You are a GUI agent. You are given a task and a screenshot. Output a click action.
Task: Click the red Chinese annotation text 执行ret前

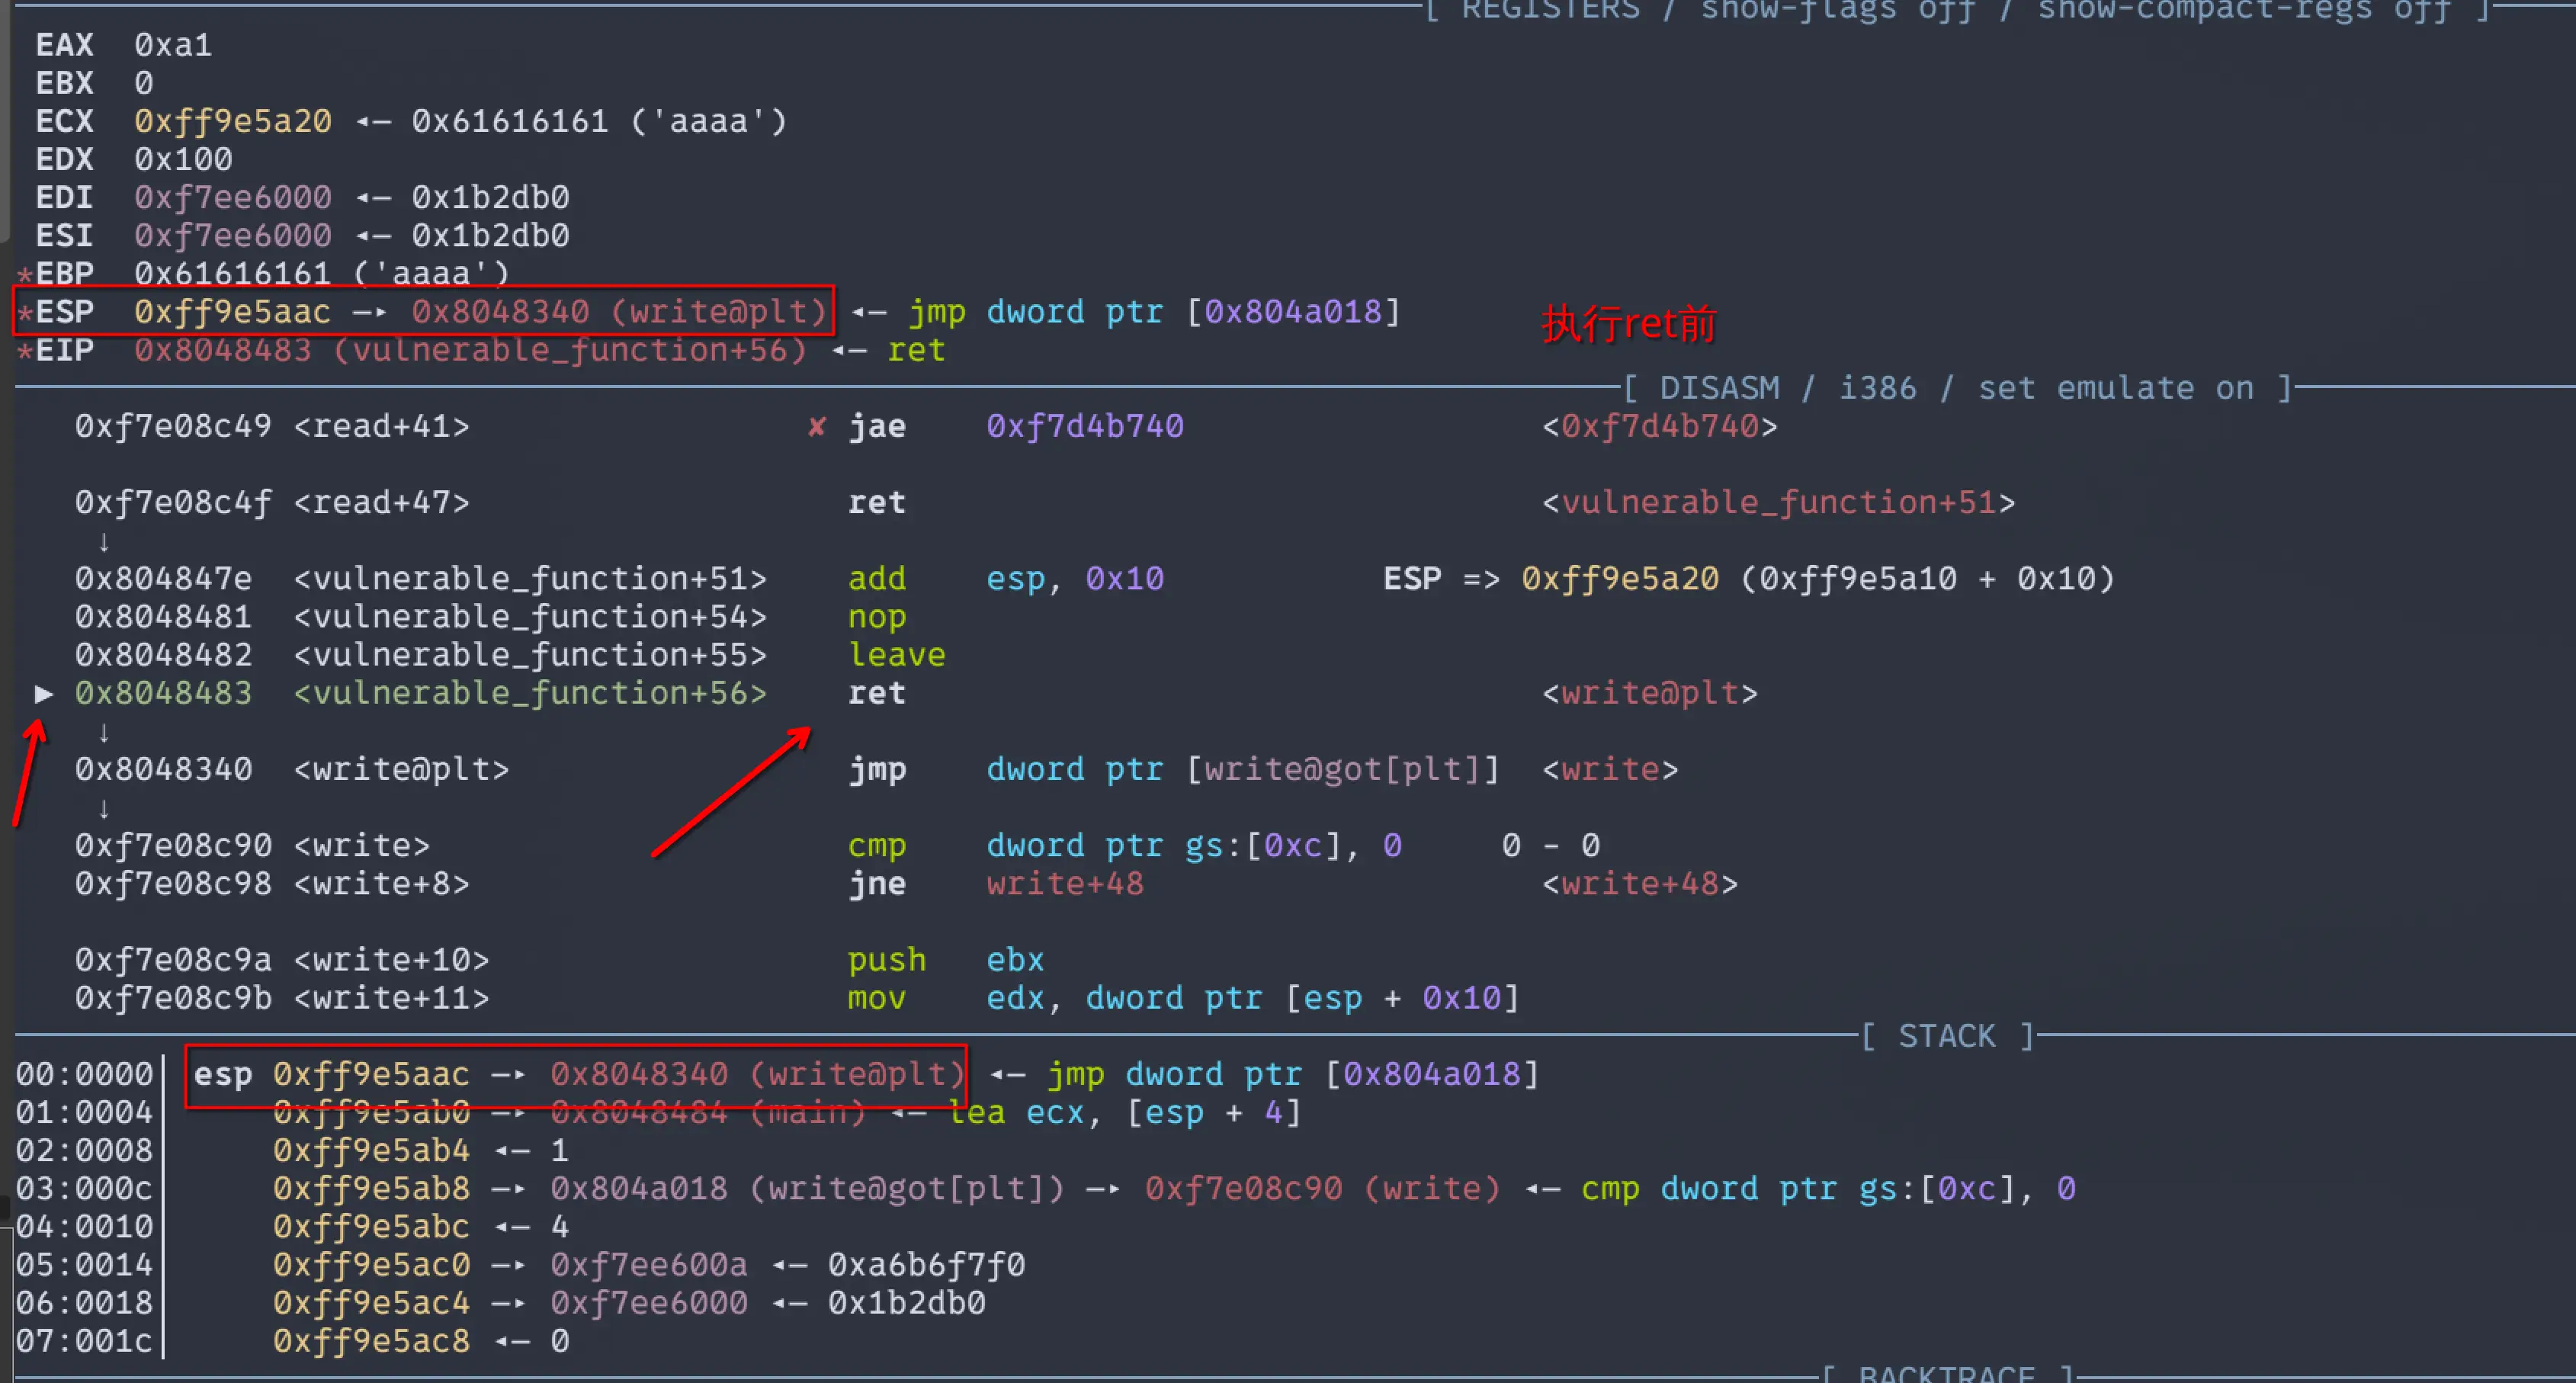(1628, 324)
